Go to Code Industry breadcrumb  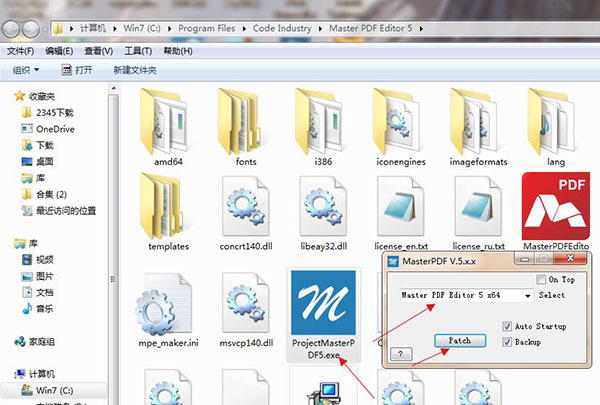click(x=282, y=29)
